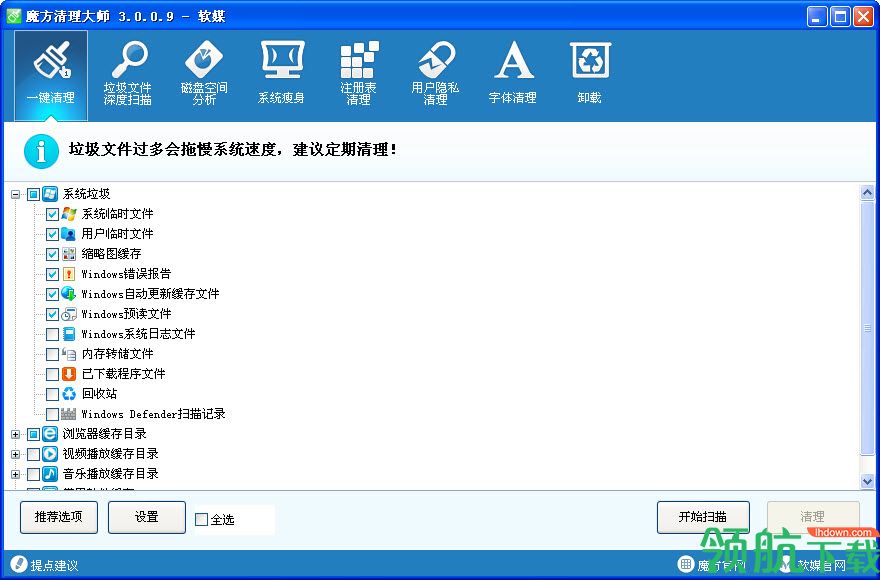
Task: Click the 推荐选项 button
Action: (x=59, y=517)
